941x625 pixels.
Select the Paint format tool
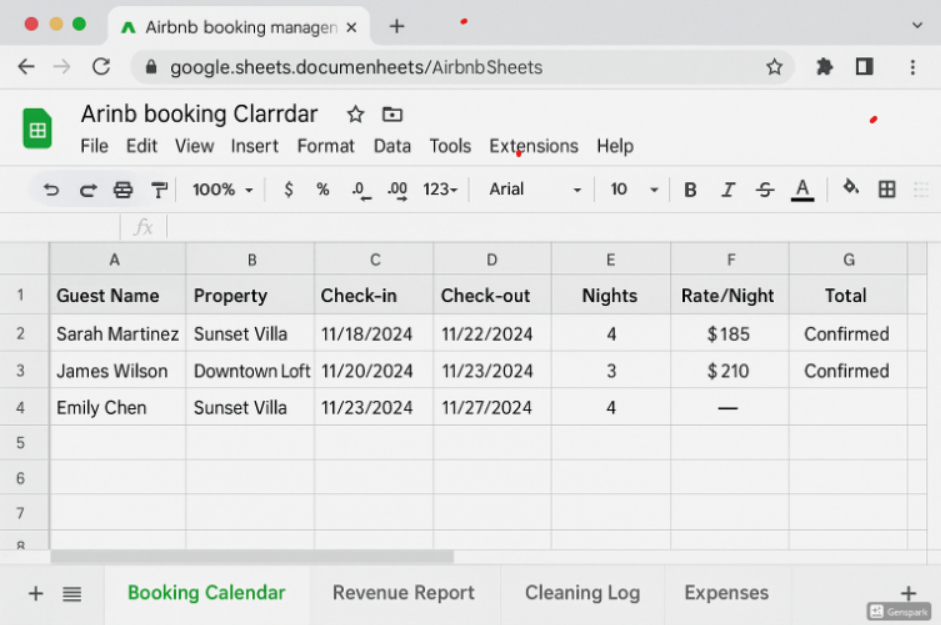(159, 190)
